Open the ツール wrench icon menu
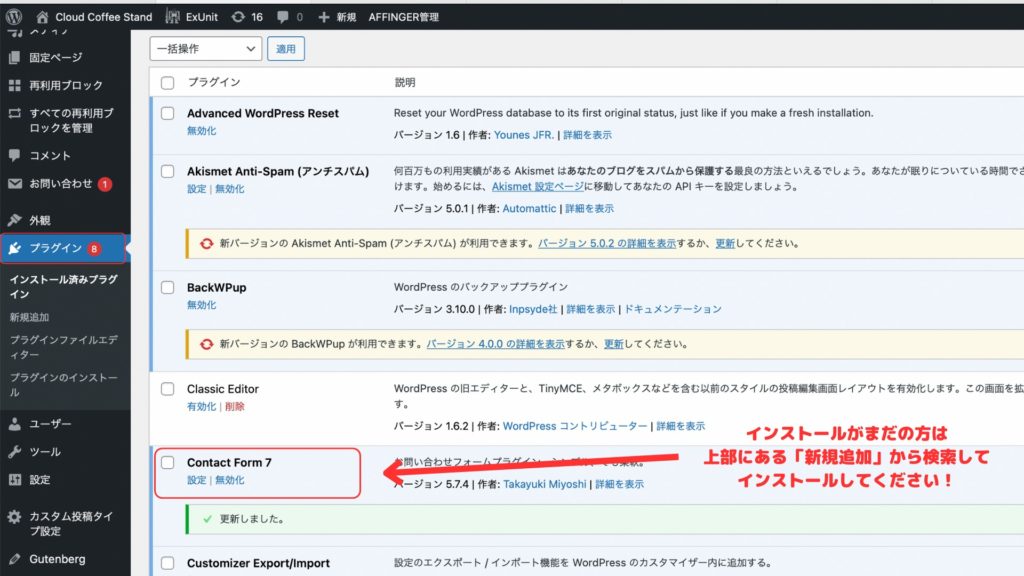This screenshot has height=576, width=1024. (x=14, y=452)
